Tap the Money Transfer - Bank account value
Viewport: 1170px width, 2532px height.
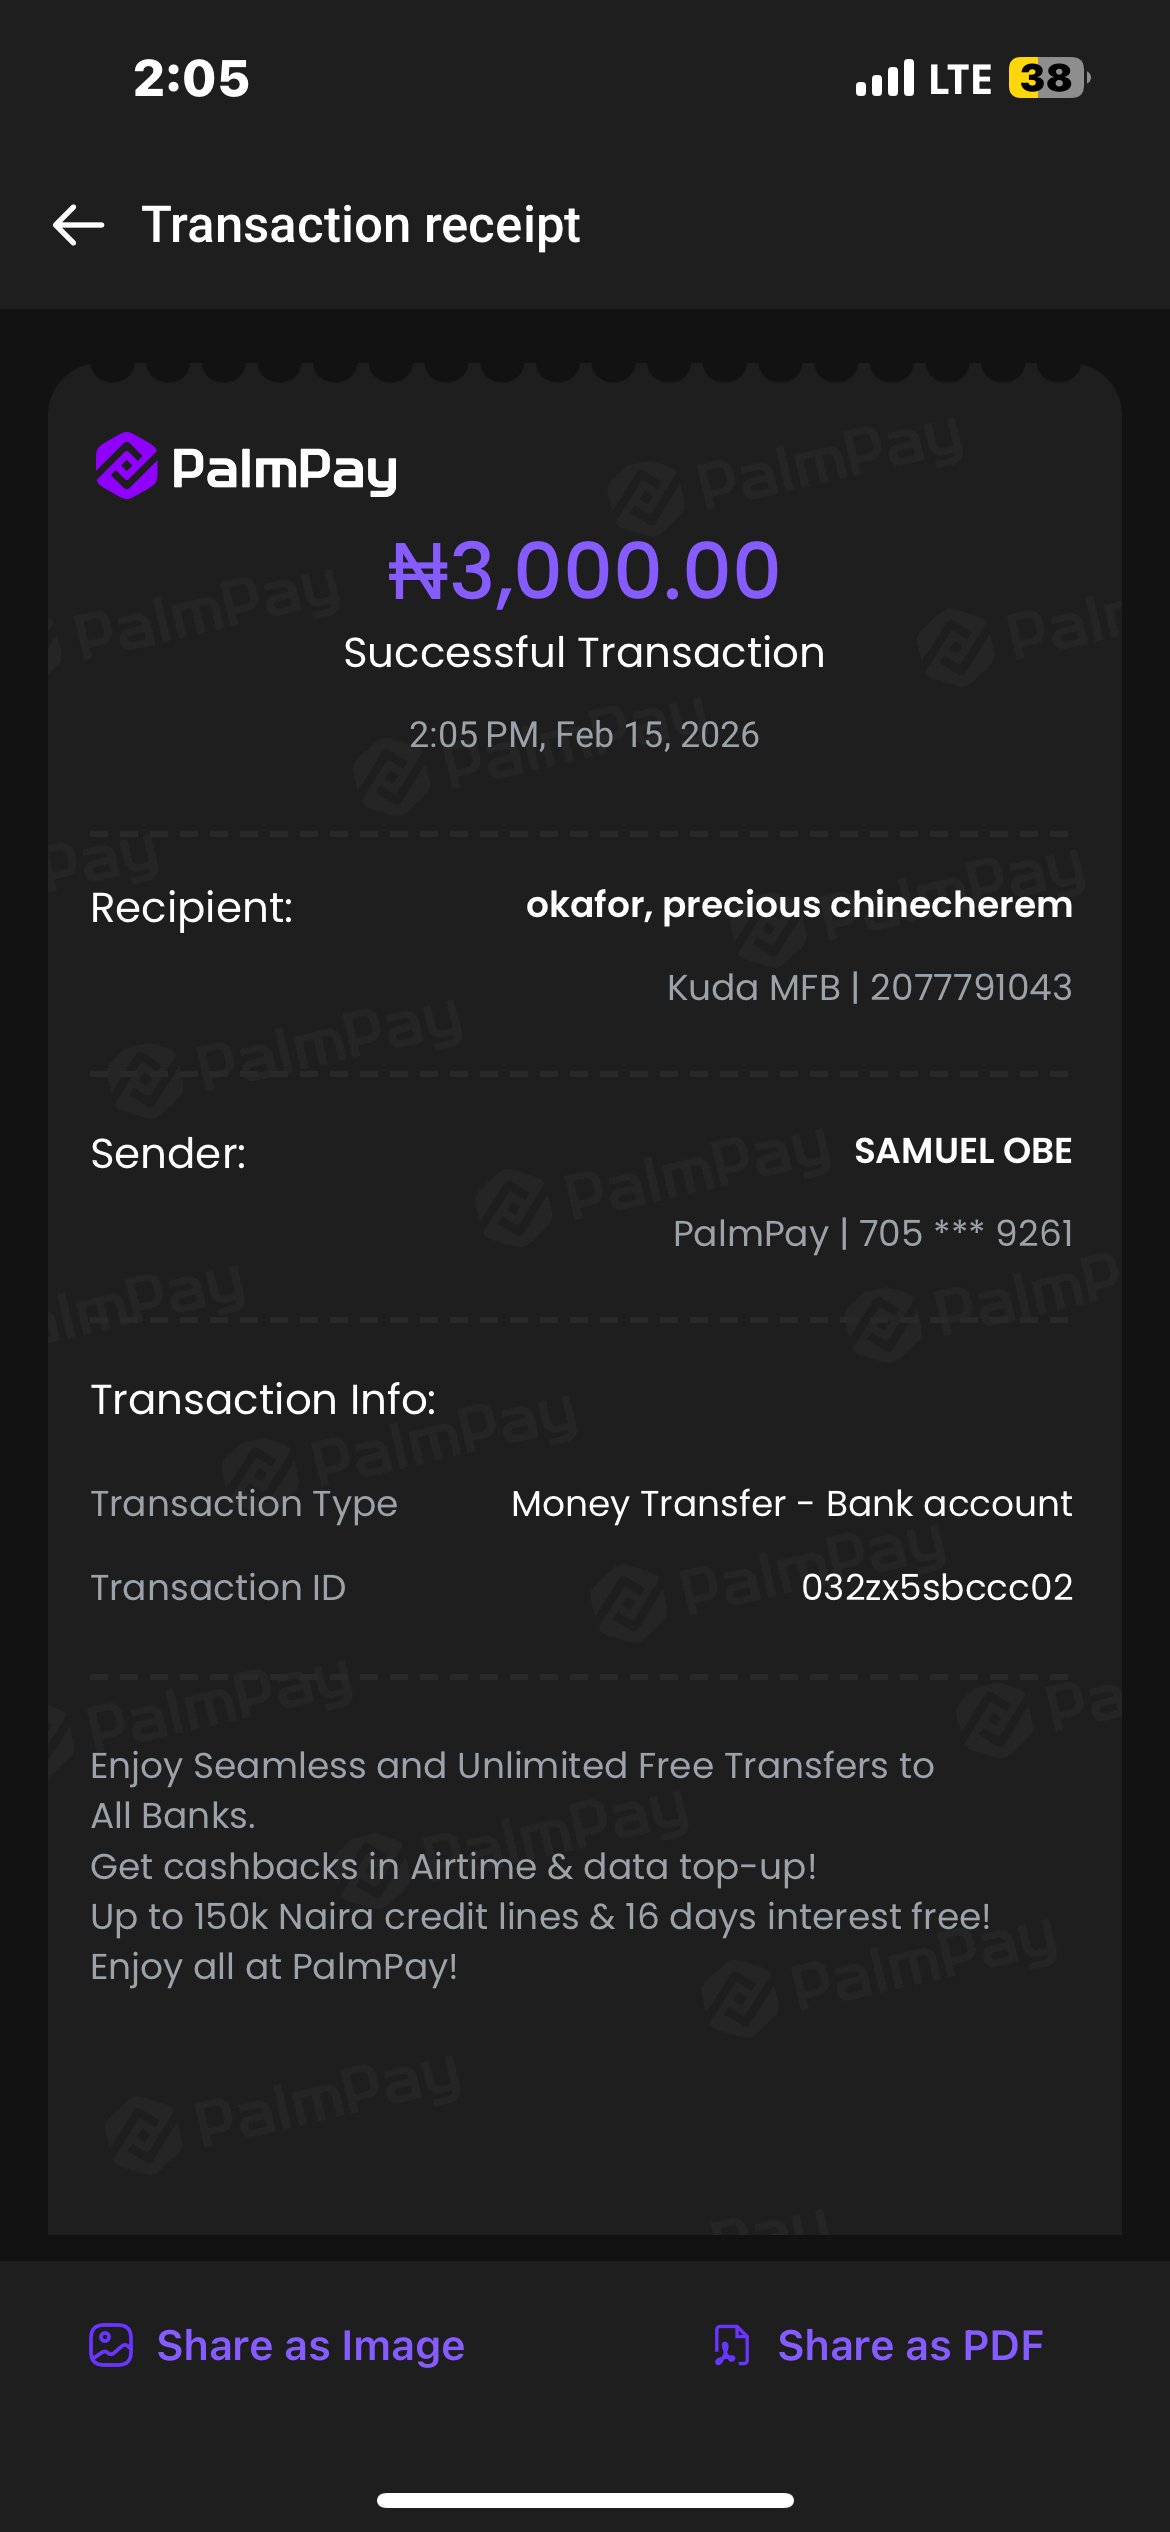[x=791, y=1503]
